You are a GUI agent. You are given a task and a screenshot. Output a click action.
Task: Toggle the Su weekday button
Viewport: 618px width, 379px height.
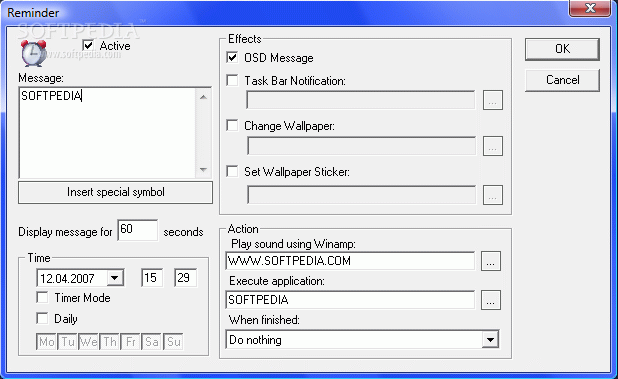click(173, 342)
